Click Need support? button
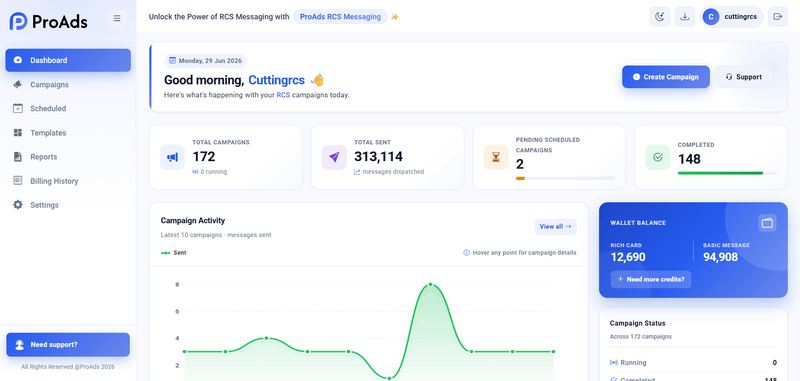The image size is (800, 381). (x=68, y=345)
